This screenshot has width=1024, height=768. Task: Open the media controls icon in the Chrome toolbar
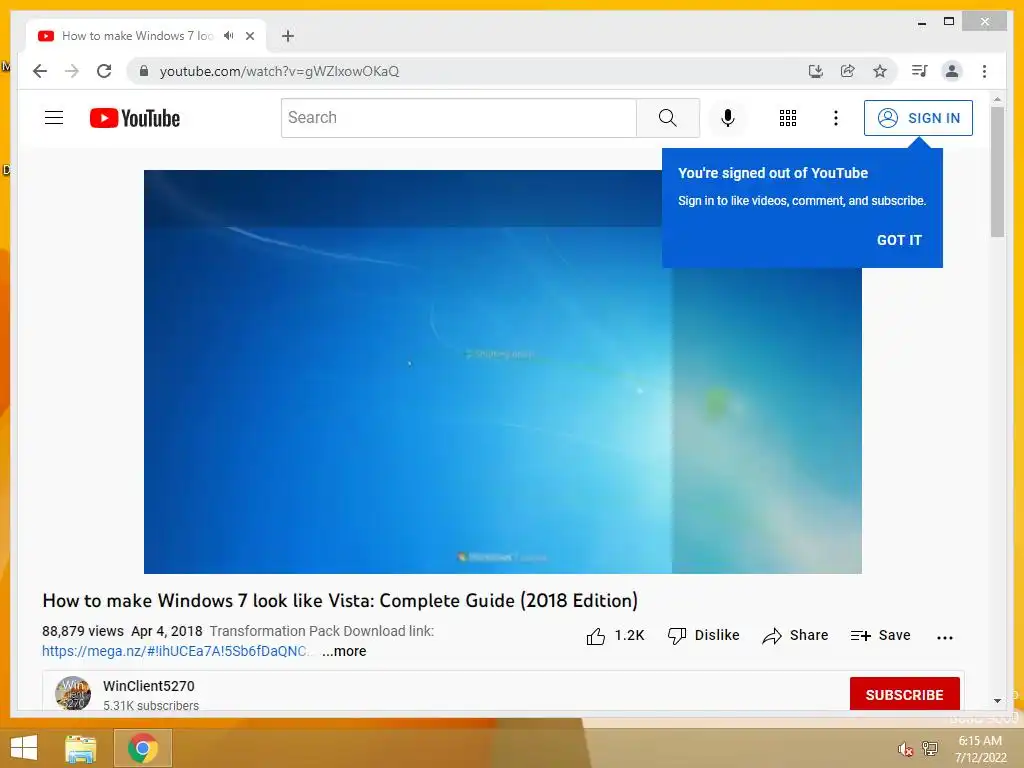[920, 71]
